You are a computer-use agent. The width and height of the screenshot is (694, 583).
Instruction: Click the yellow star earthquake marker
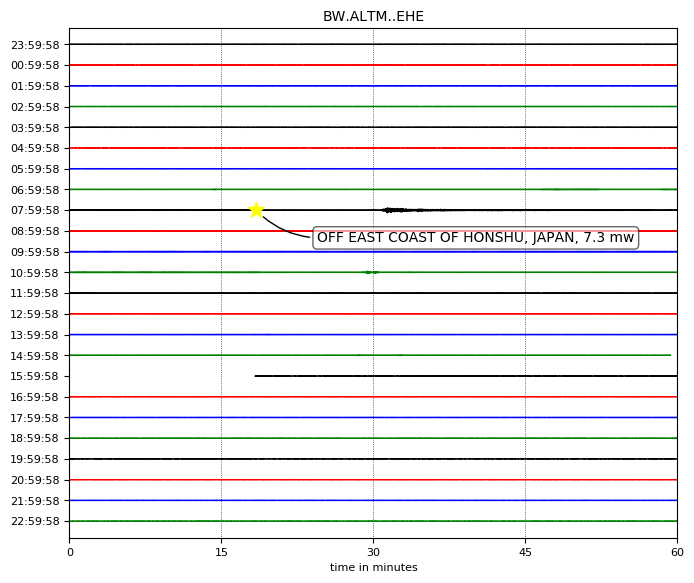256,210
